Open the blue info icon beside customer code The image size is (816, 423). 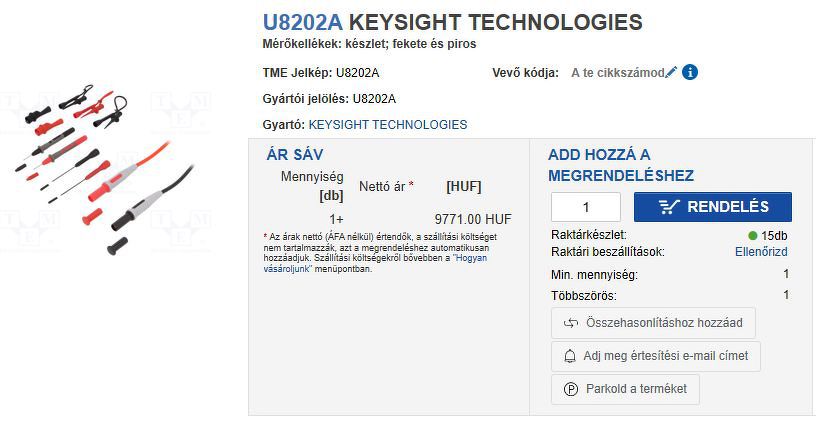pos(690,72)
